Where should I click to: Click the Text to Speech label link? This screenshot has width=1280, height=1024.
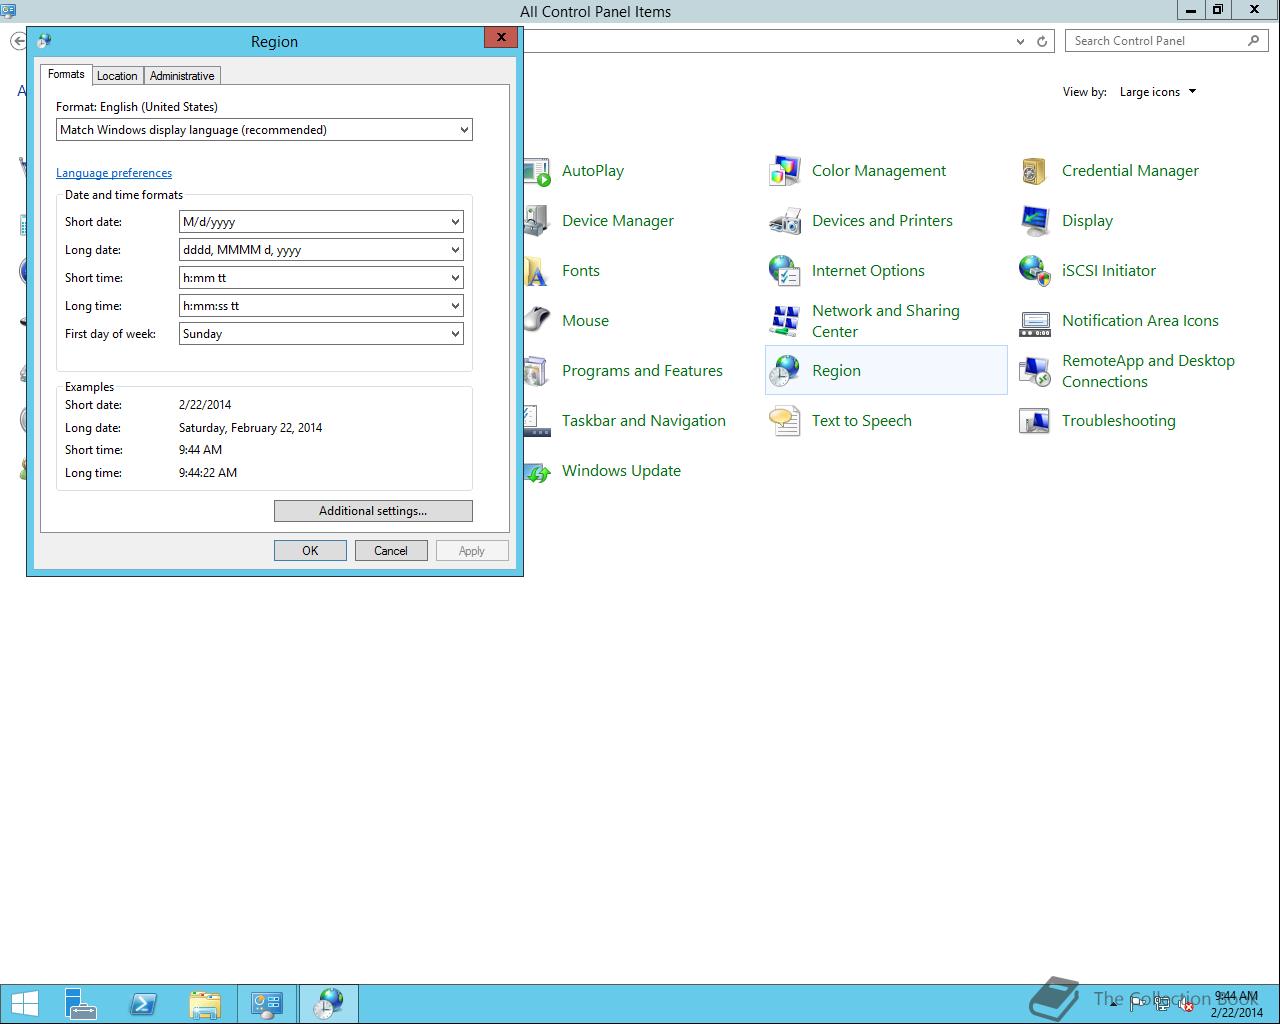(x=862, y=421)
